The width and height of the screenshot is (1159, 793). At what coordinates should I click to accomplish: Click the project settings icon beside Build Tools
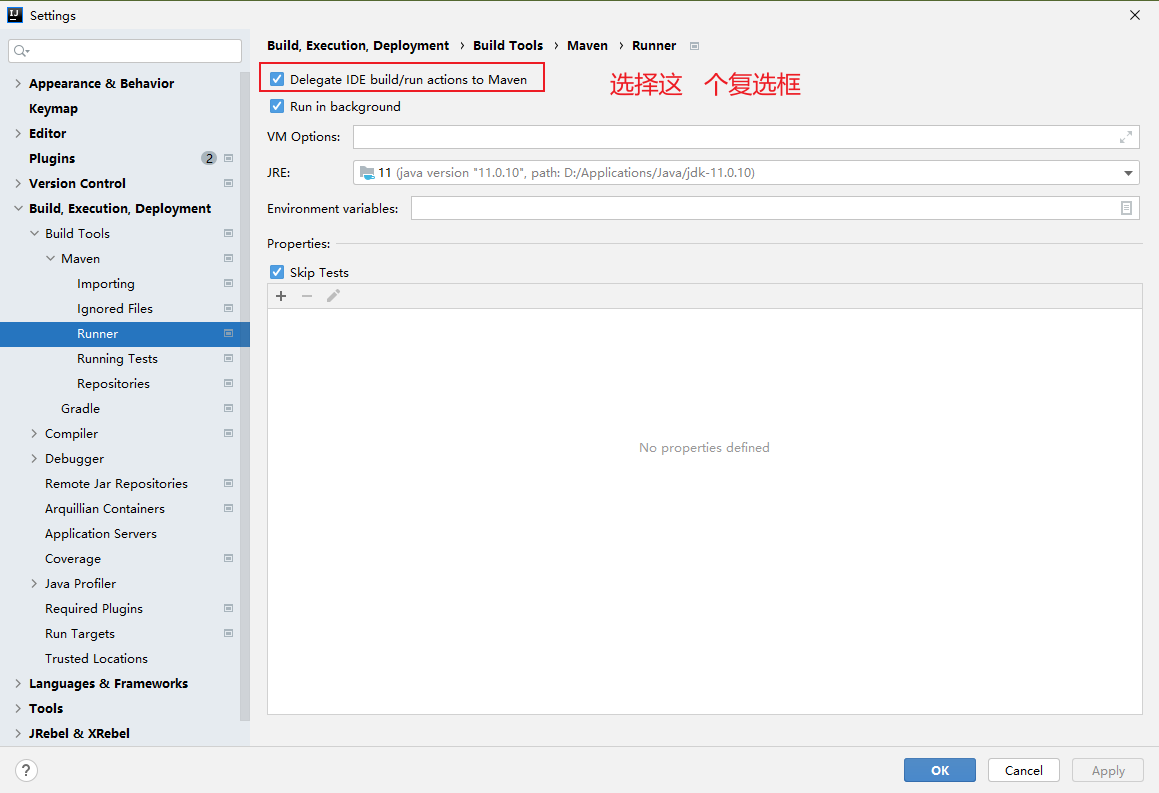(x=228, y=234)
